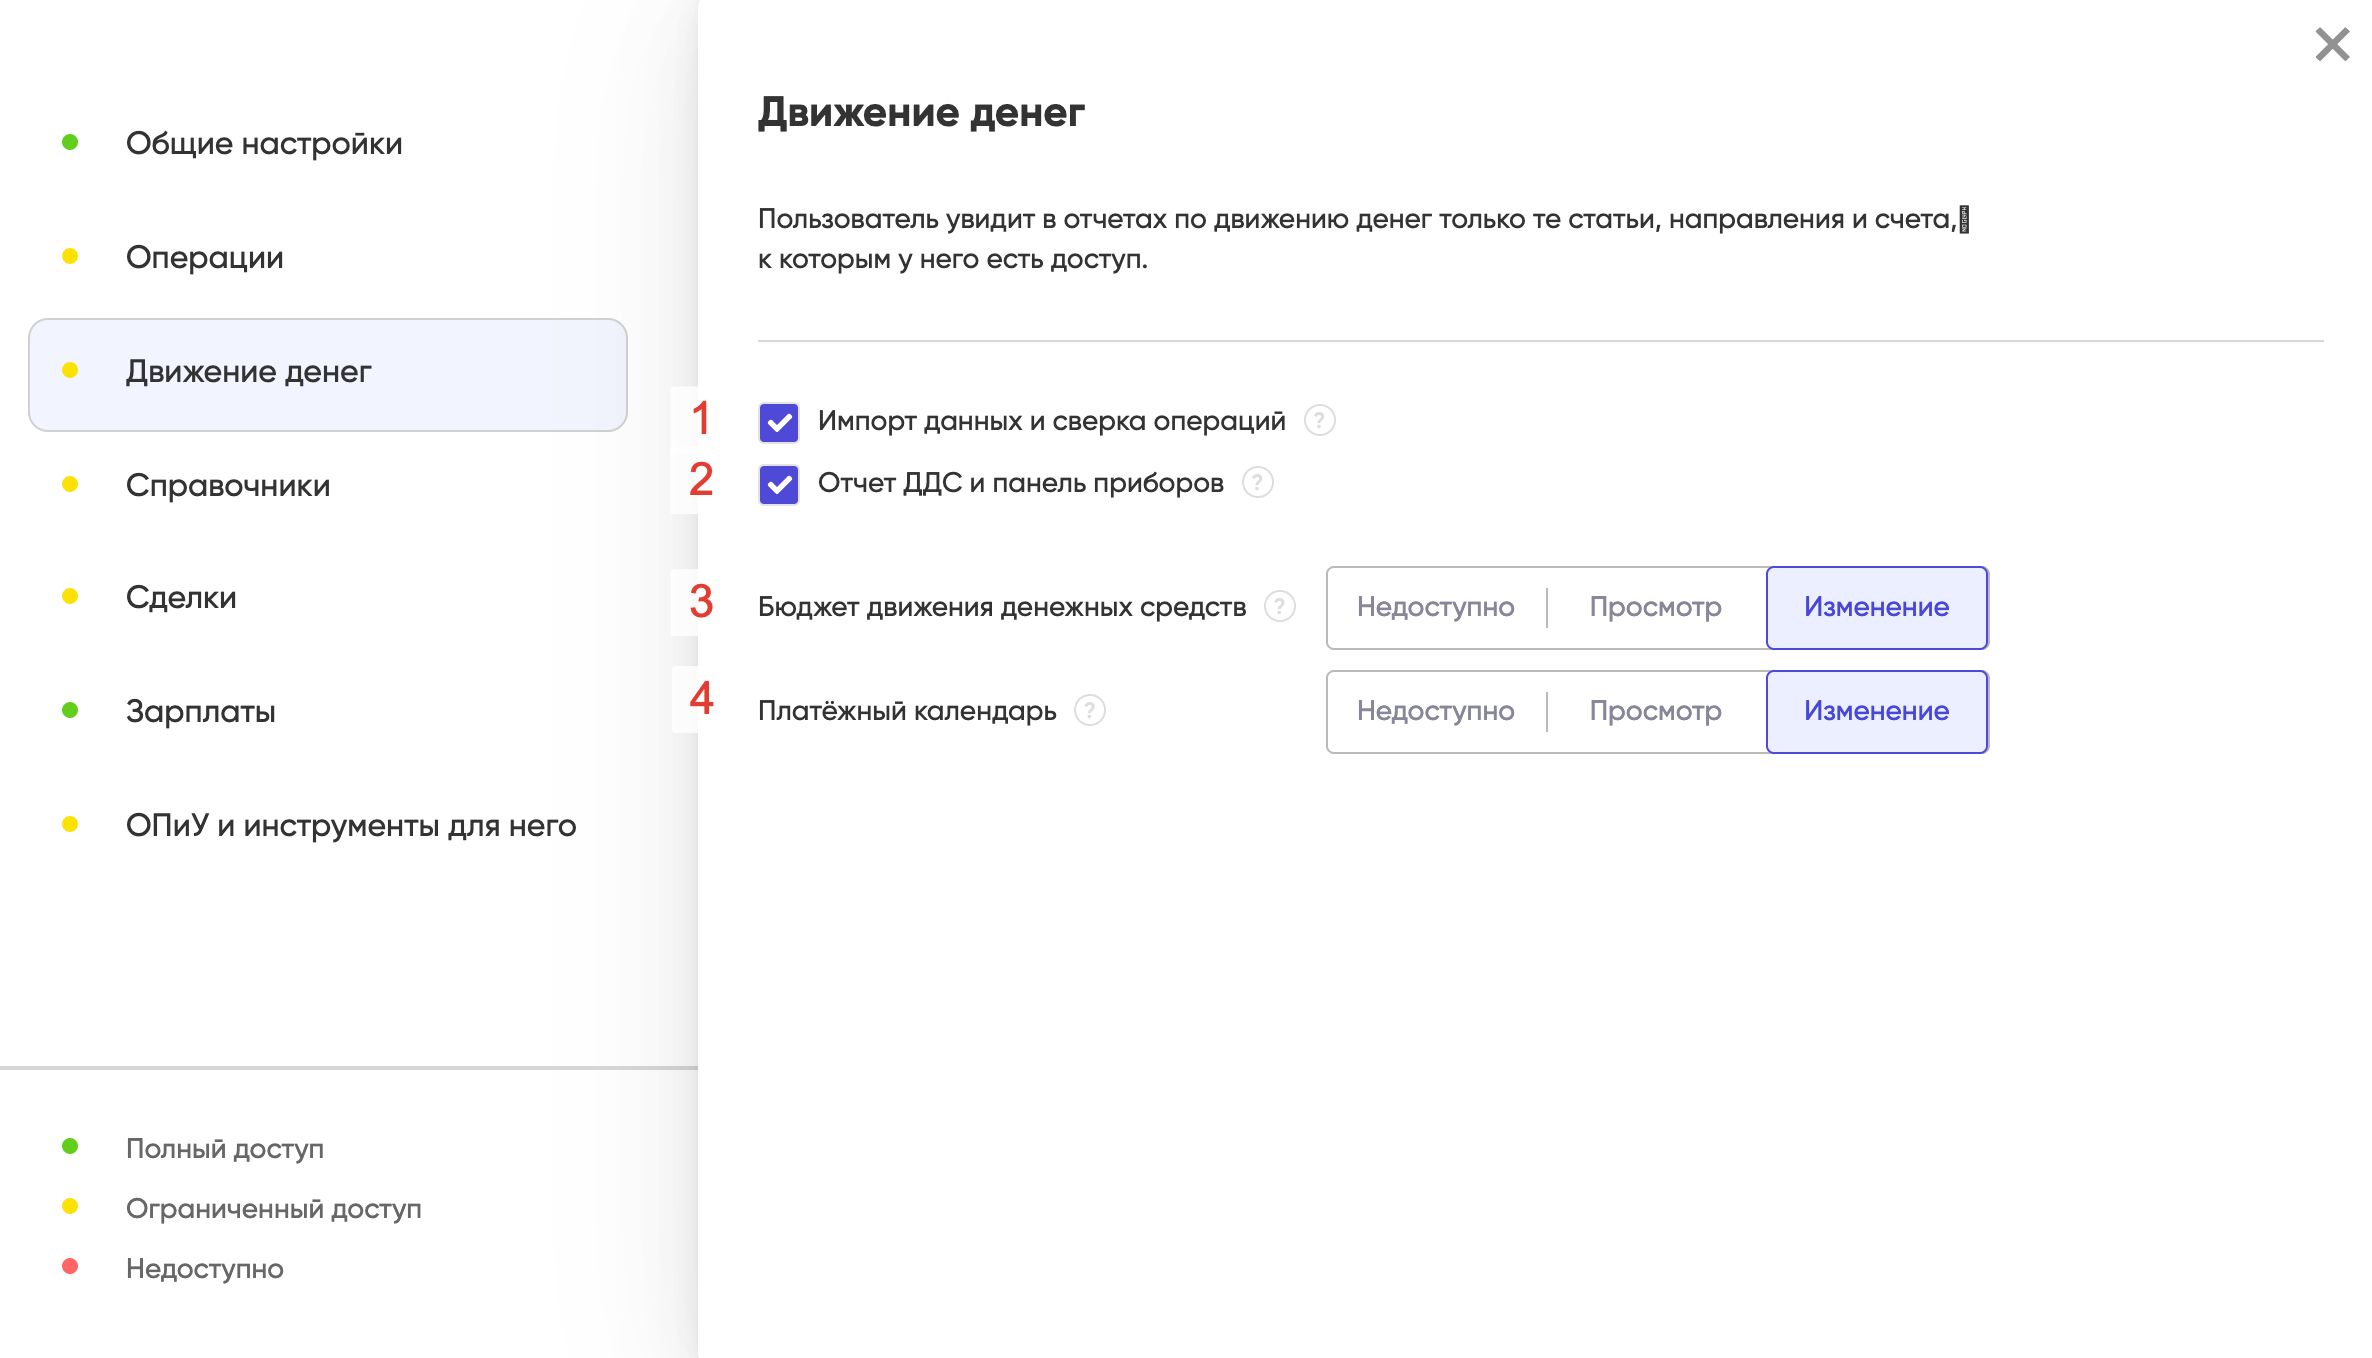Viewport: 2372px width, 1358px height.
Task: Uncheck Импорт данных и сверка операций checkbox
Action: [x=778, y=422]
